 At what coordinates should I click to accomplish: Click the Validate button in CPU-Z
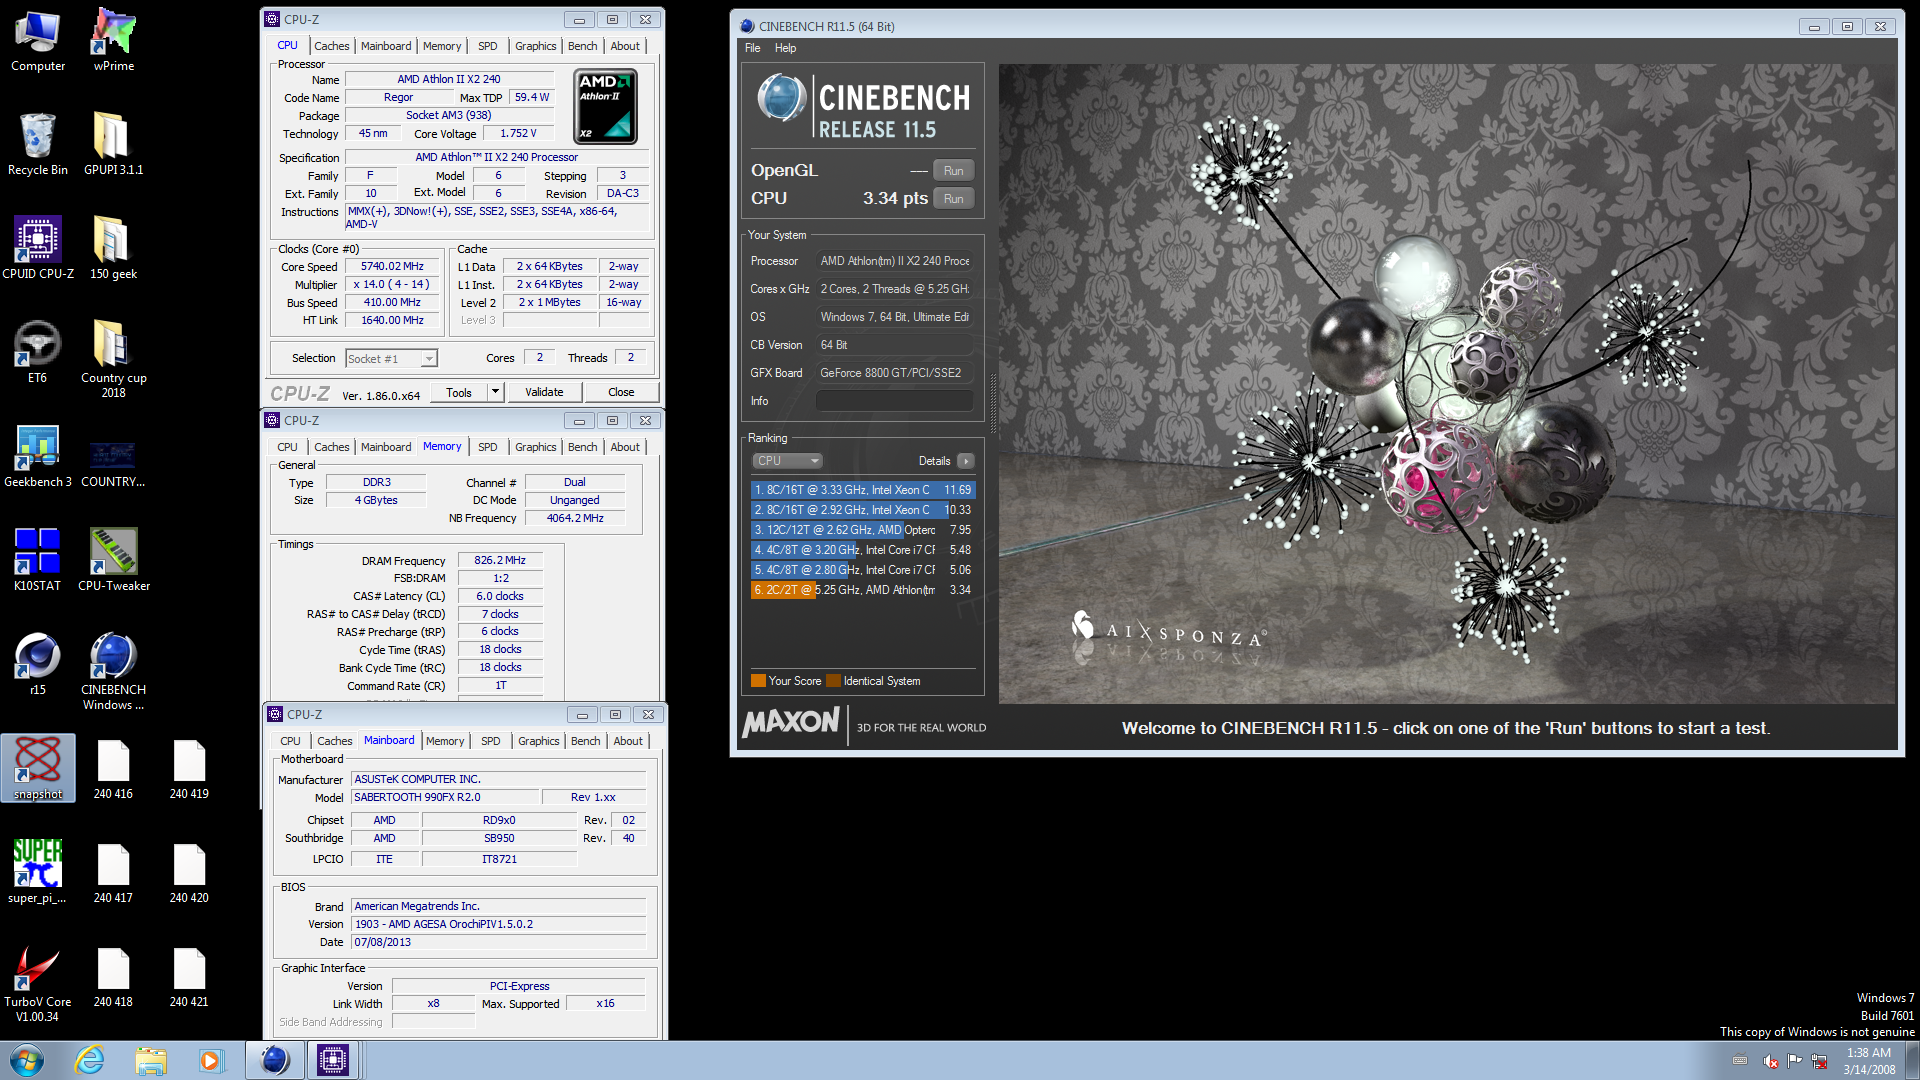click(544, 392)
